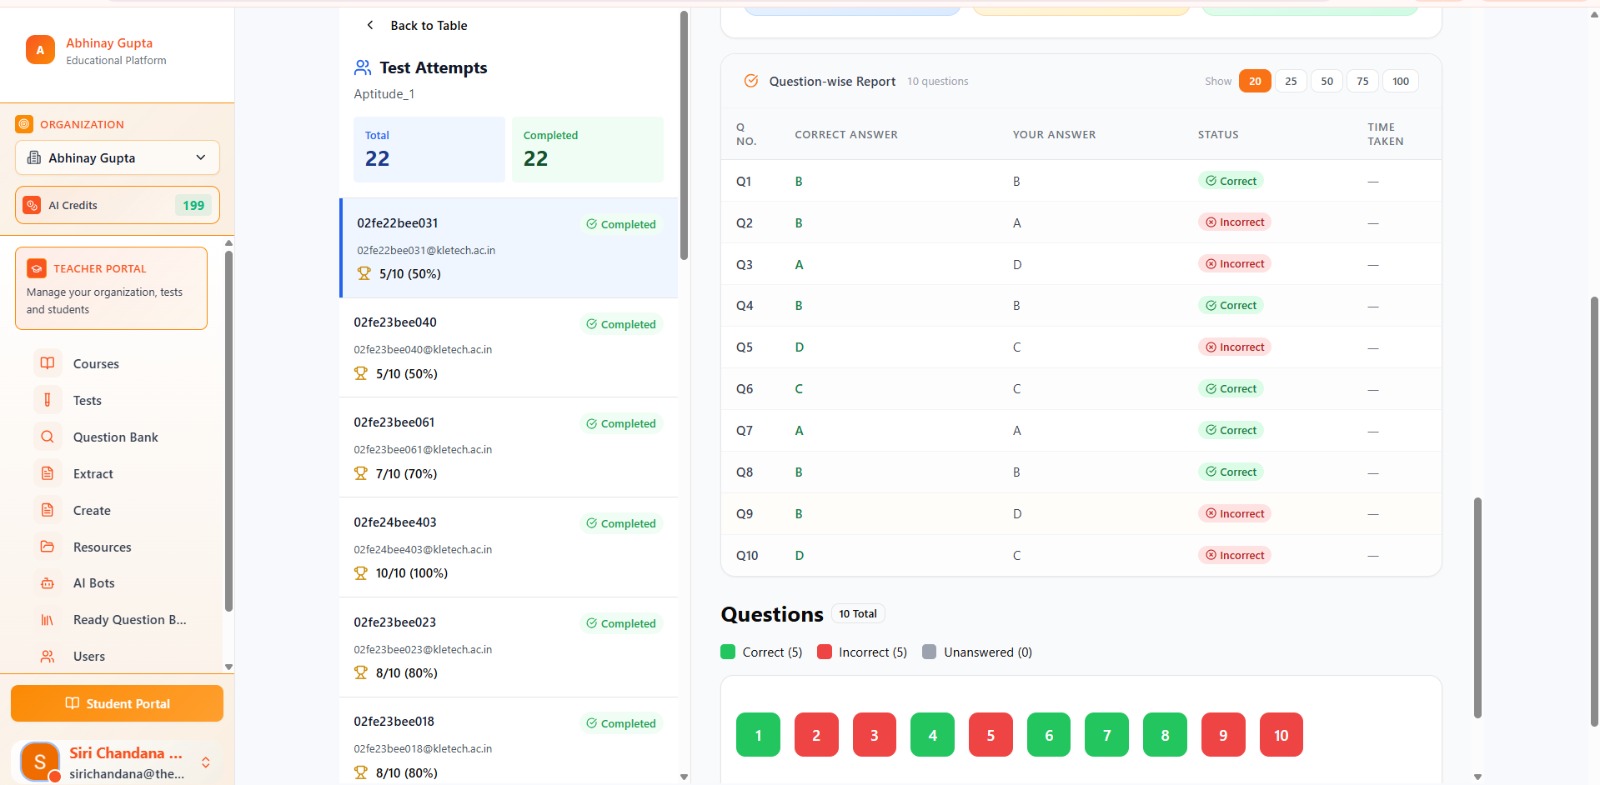Click the Correct (5) legend item
Image resolution: width=1600 pixels, height=785 pixels.
(x=762, y=652)
